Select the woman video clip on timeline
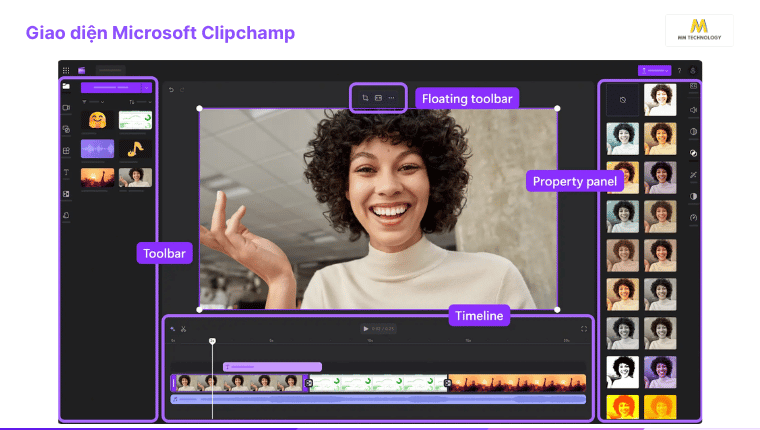The width and height of the screenshot is (760, 430). click(x=238, y=383)
